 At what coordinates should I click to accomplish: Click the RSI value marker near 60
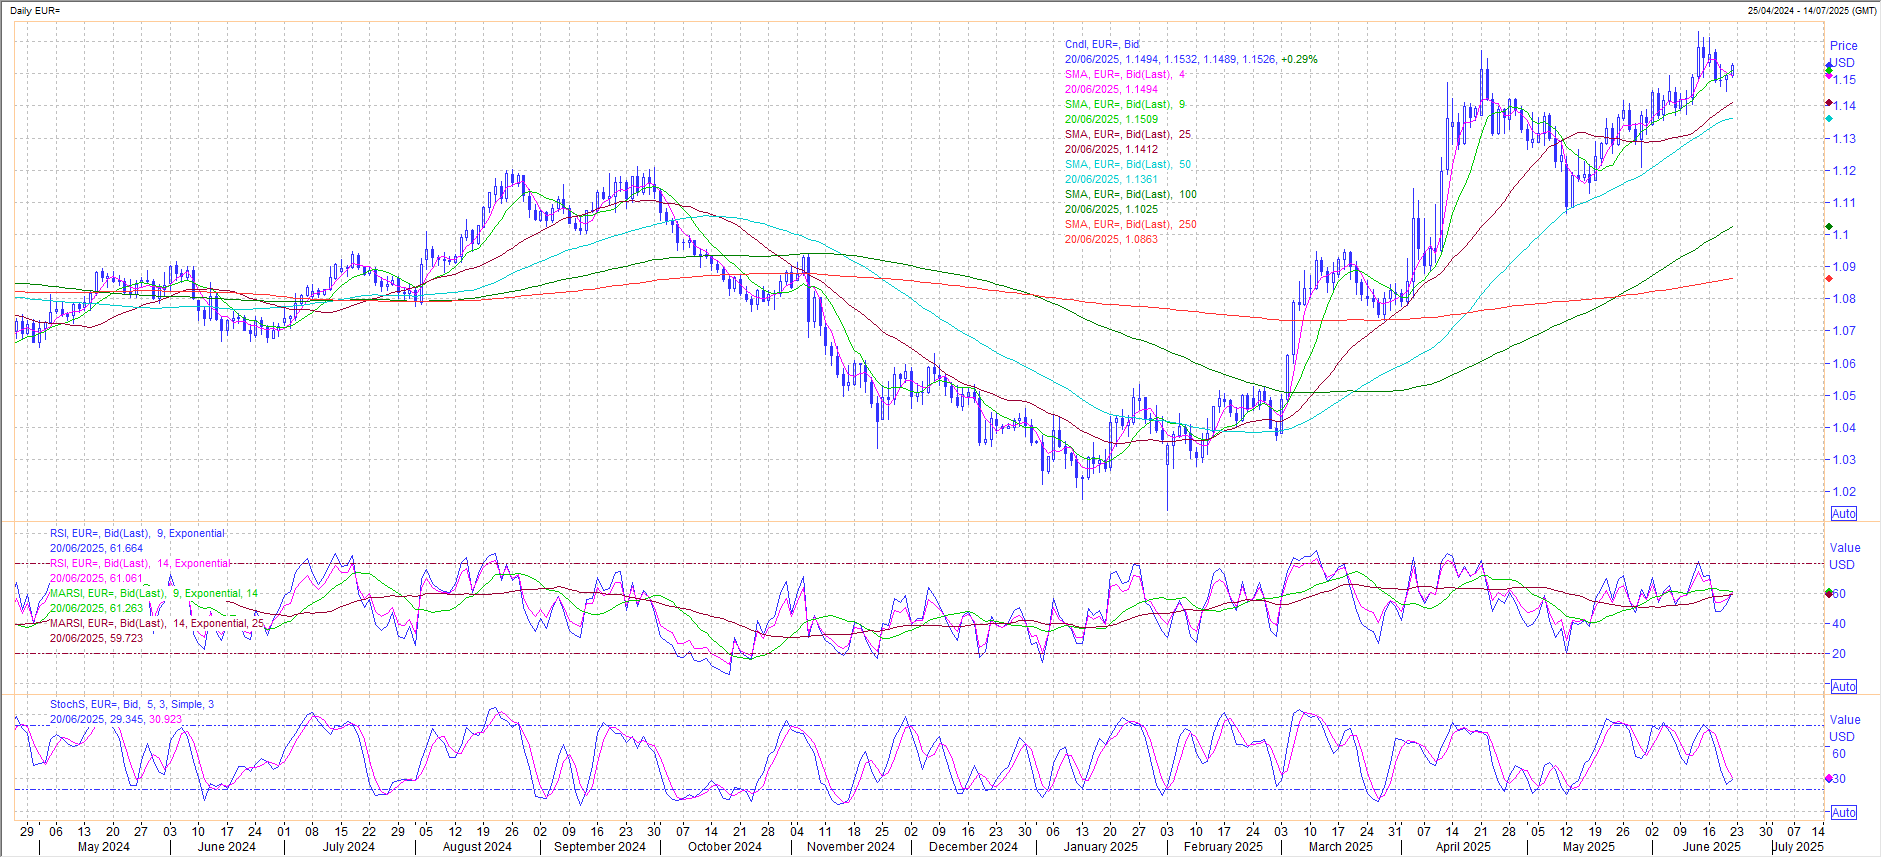pyautogui.click(x=1829, y=593)
